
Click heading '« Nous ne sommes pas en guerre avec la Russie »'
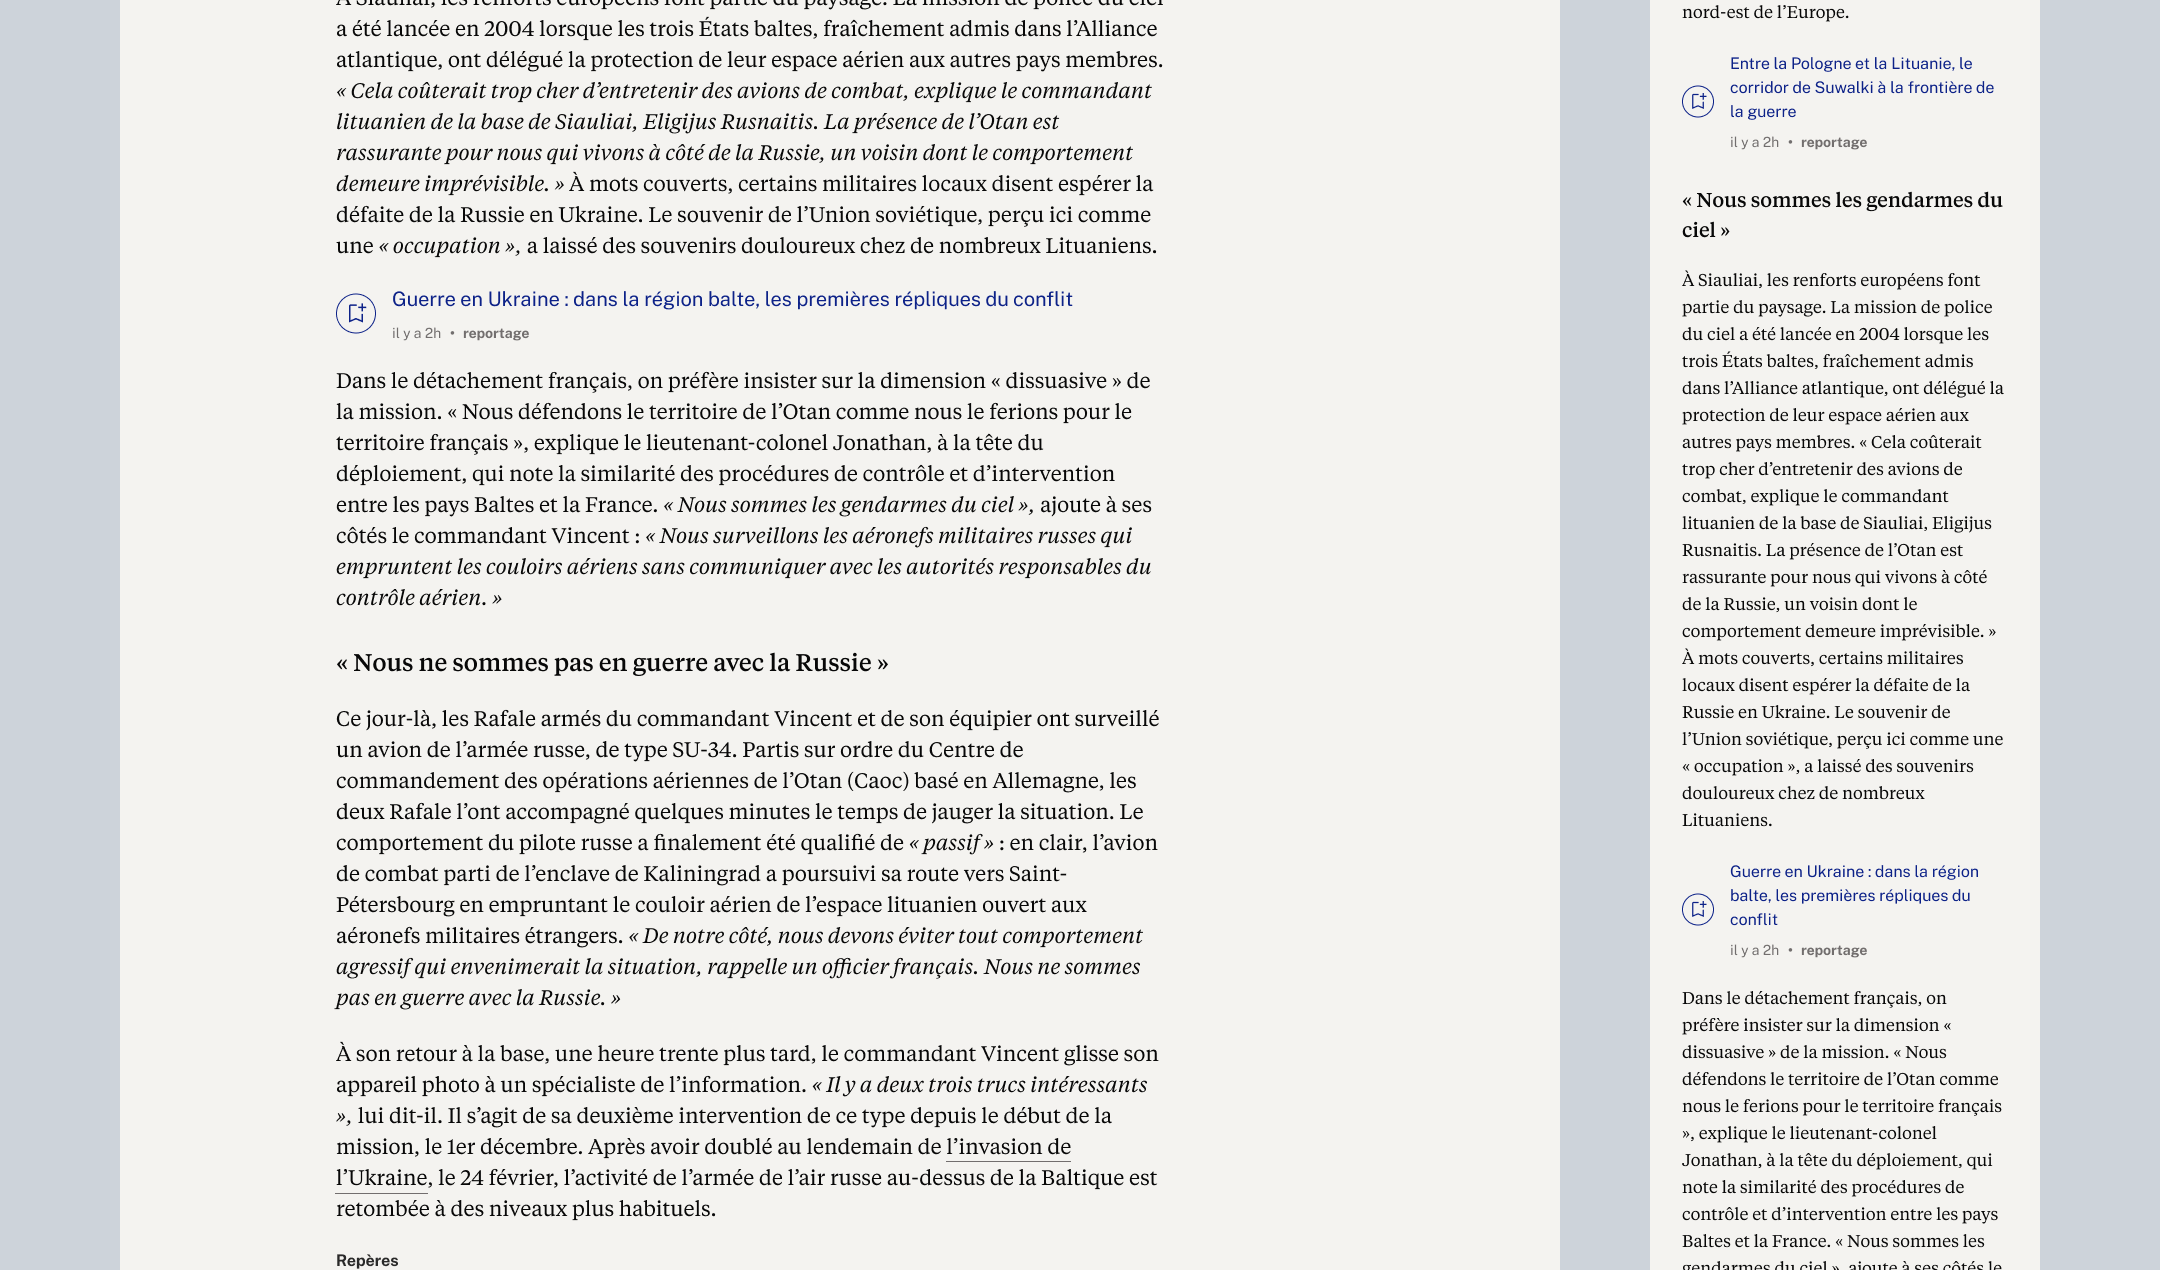(x=612, y=663)
